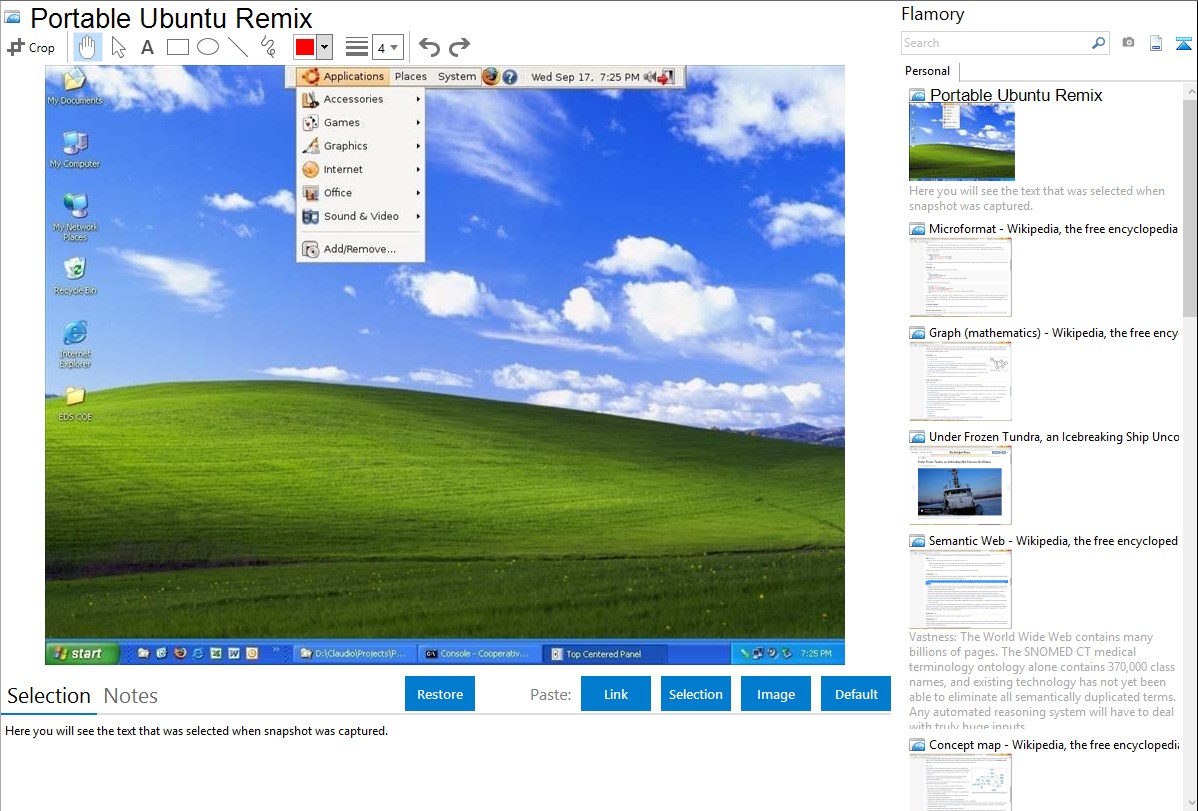Select the rectangle drawing tool
The width and height of the screenshot is (1198, 811).
click(x=177, y=47)
